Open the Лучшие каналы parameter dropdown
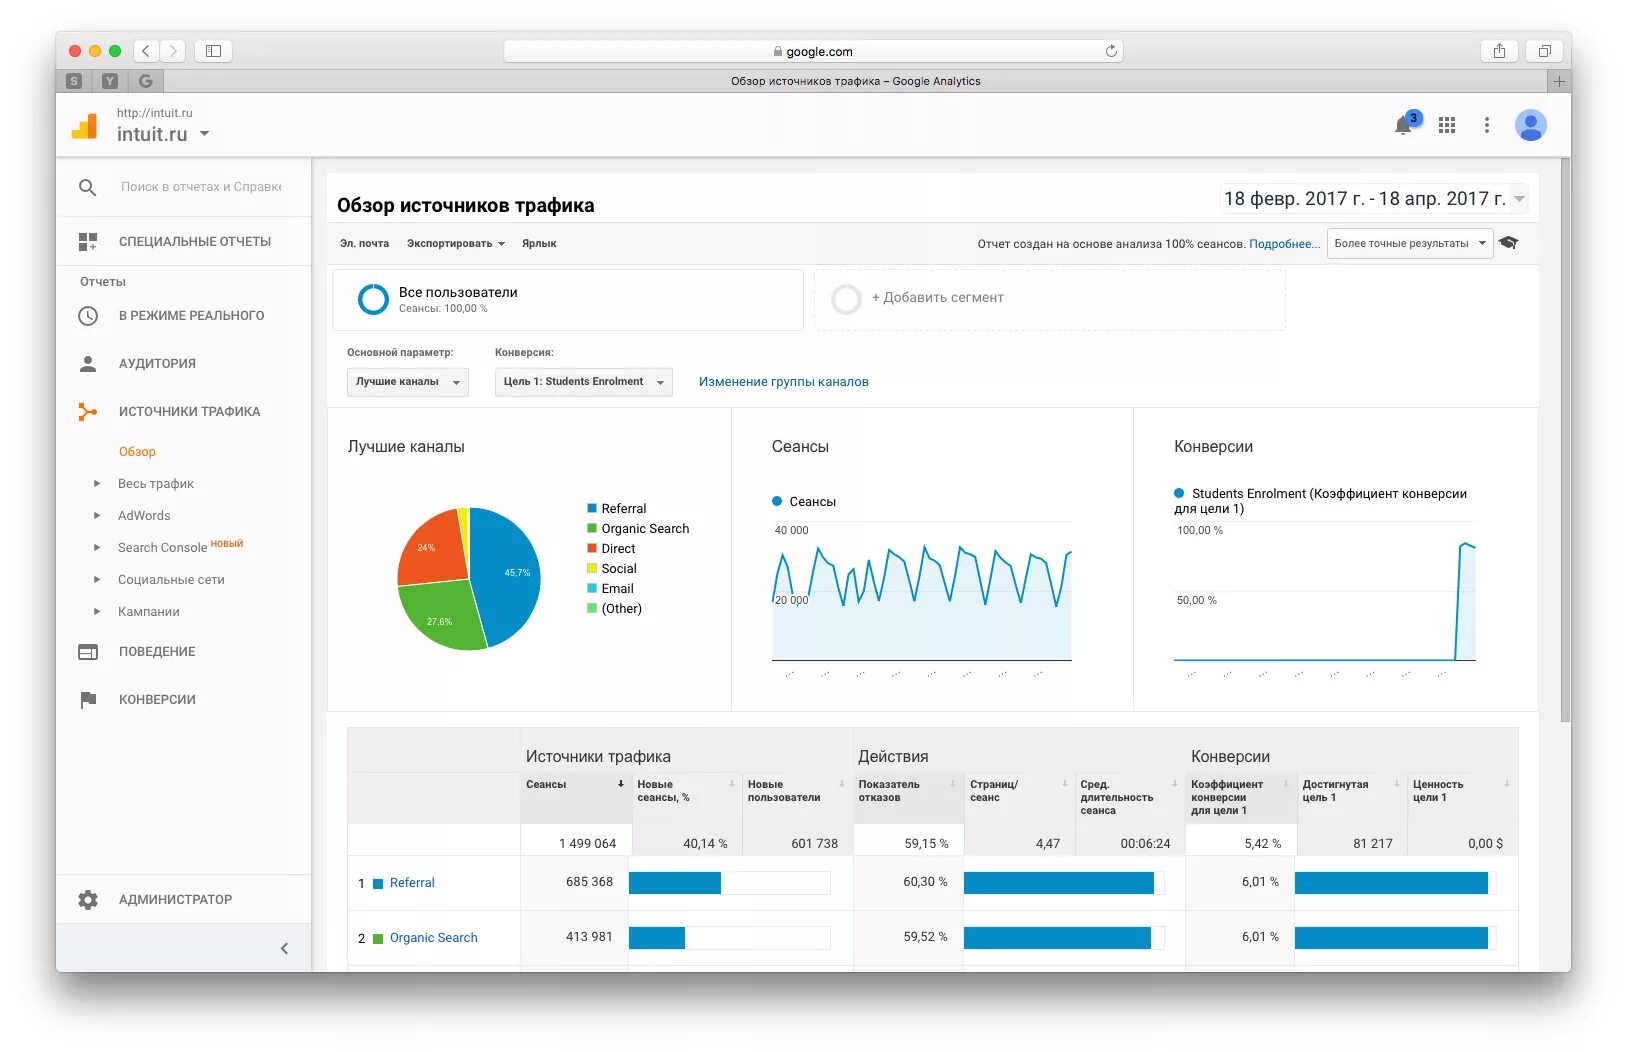1627x1052 pixels. click(x=407, y=382)
